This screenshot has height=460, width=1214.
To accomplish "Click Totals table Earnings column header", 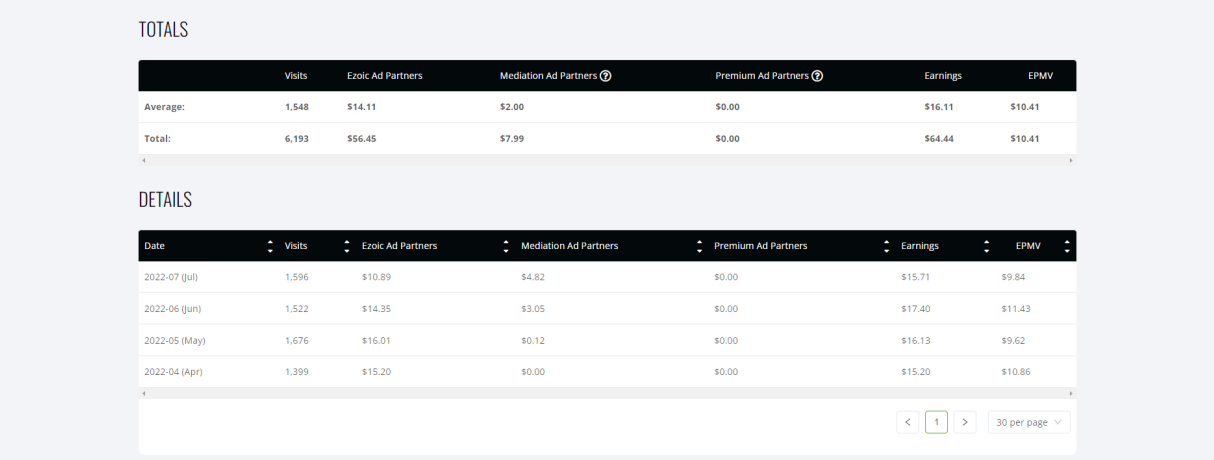I will pyautogui.click(x=943, y=76).
